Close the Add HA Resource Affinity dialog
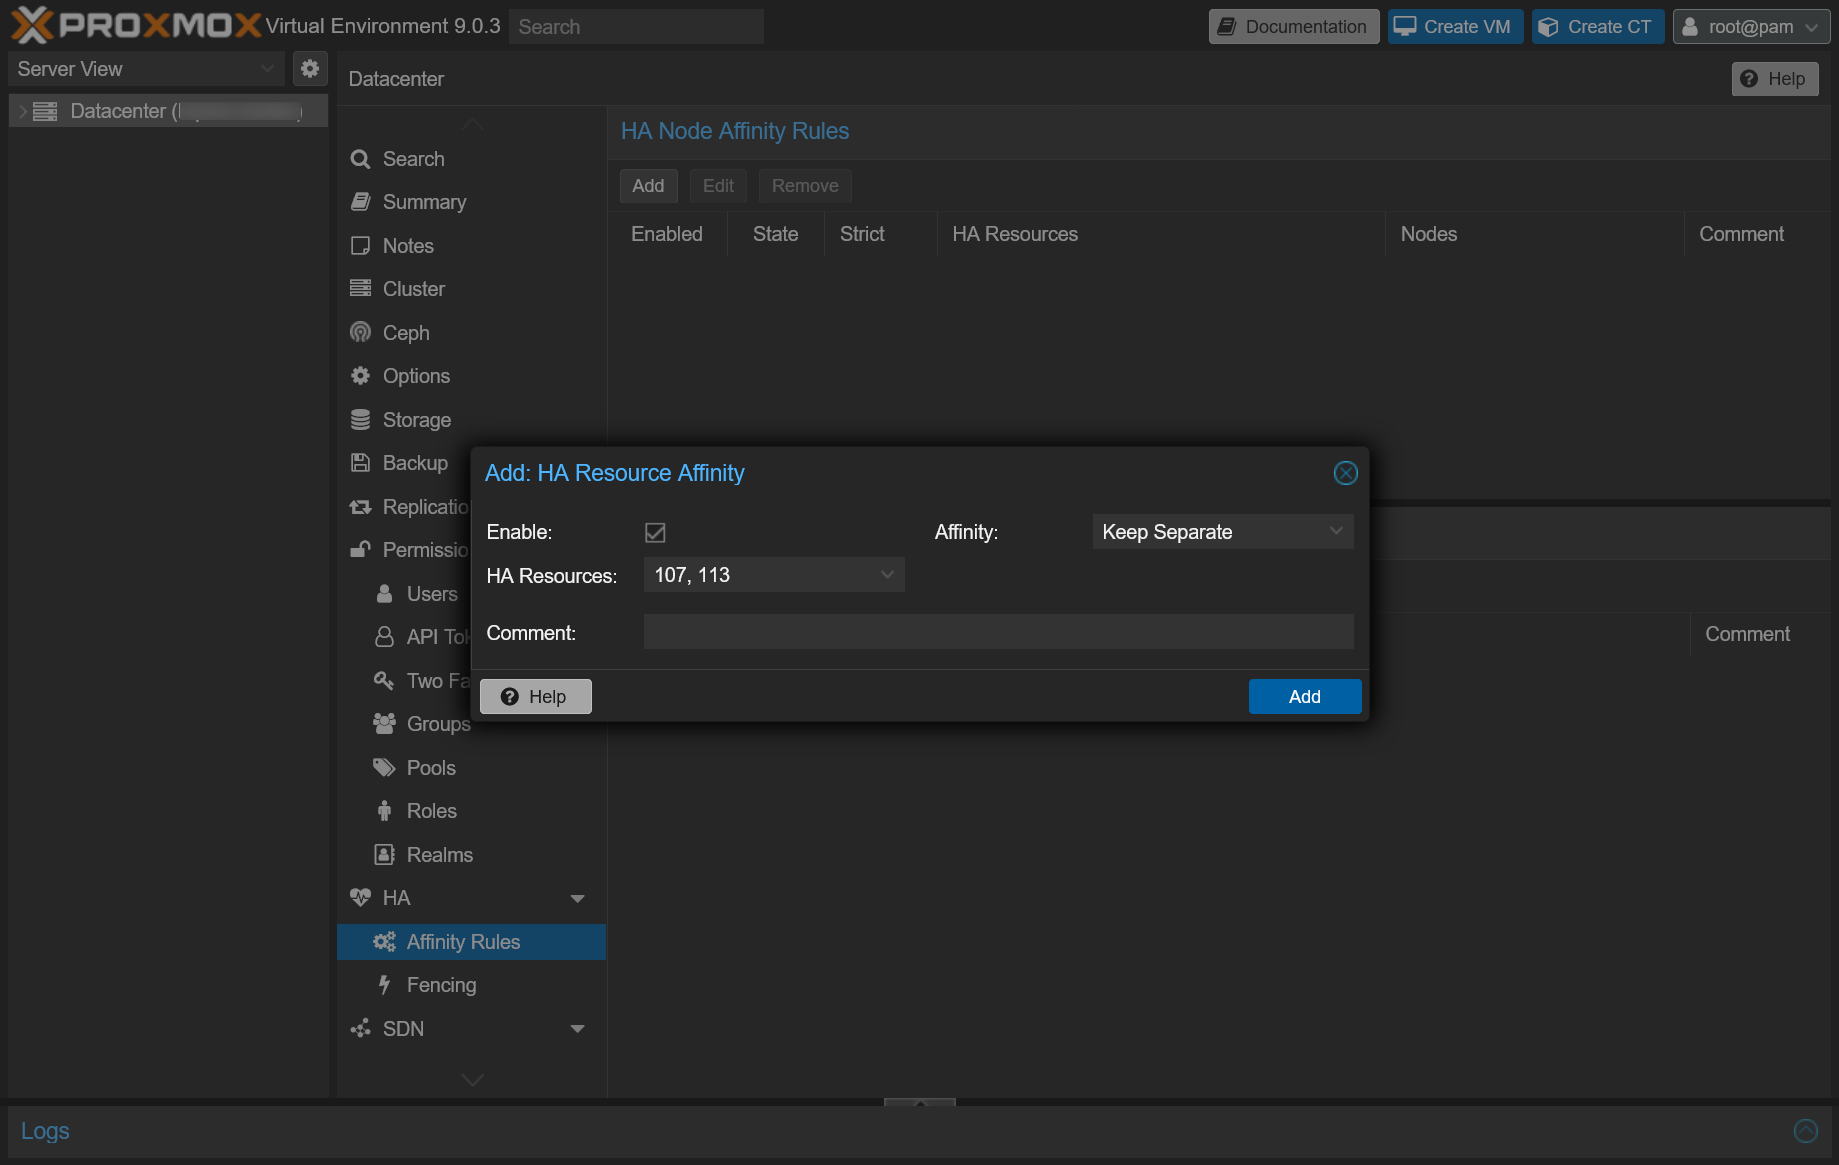 [1346, 473]
